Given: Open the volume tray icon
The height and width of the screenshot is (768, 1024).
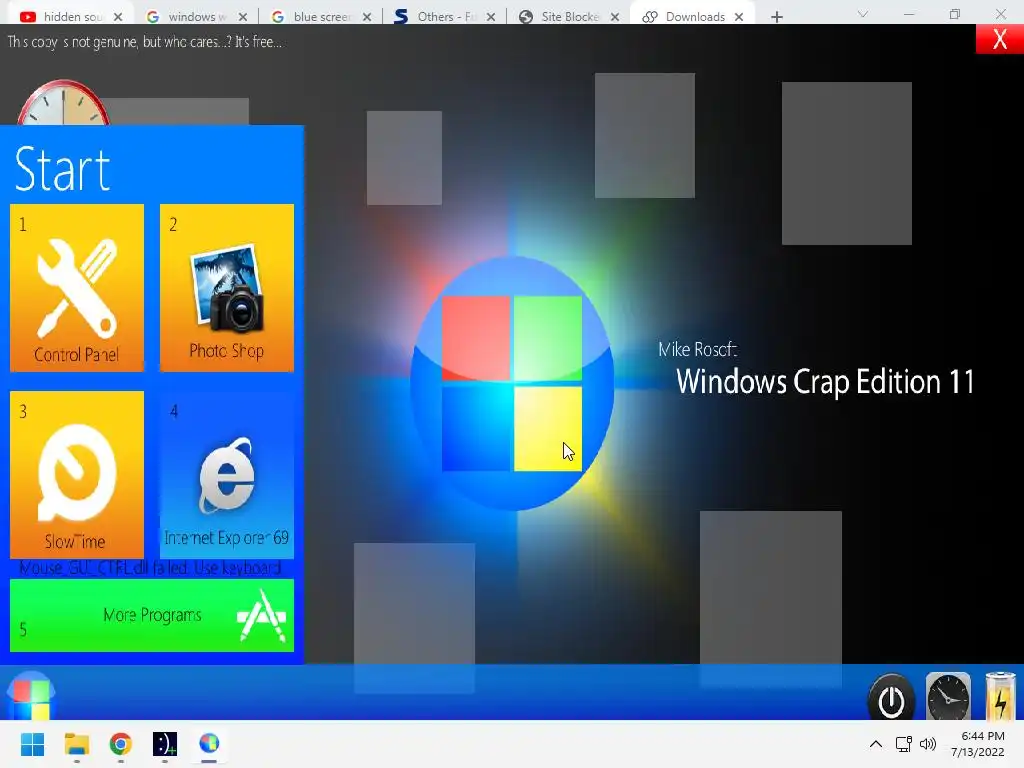Looking at the screenshot, I should [x=927, y=744].
